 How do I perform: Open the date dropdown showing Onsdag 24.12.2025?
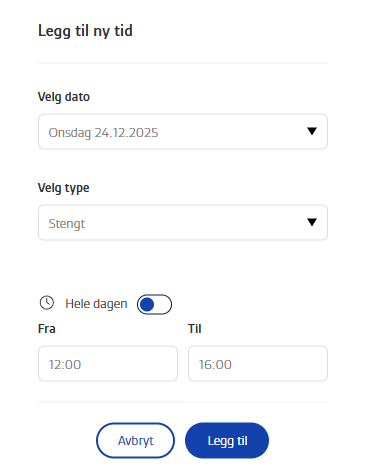(183, 132)
